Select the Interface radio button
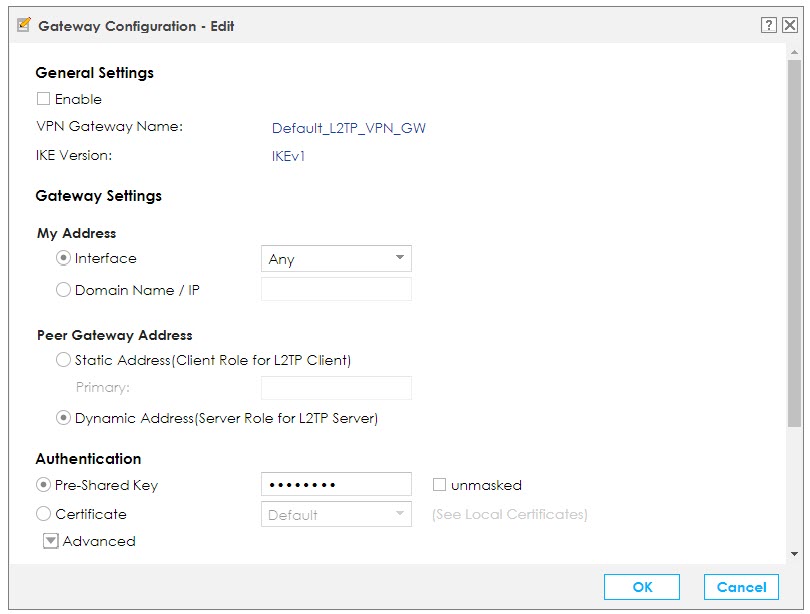 coord(64,258)
